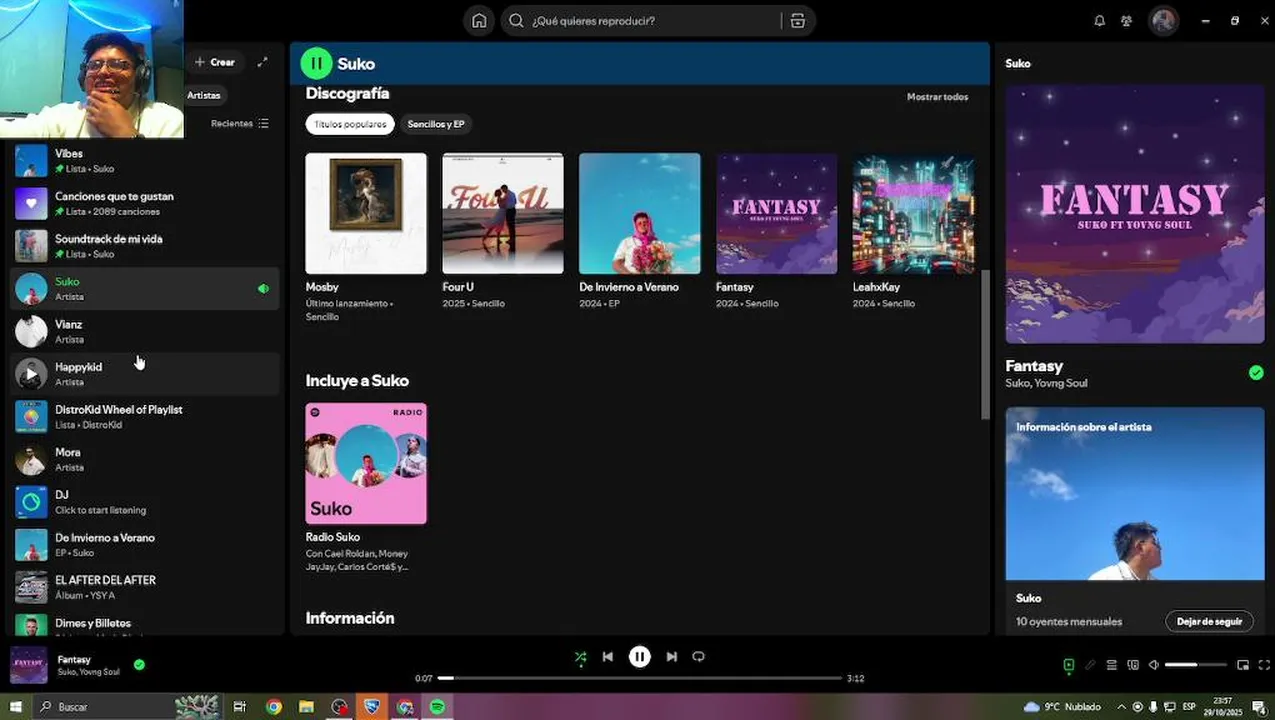1275x720 pixels.
Task: Open the Spotify icon in the taskbar
Action: pos(437,707)
